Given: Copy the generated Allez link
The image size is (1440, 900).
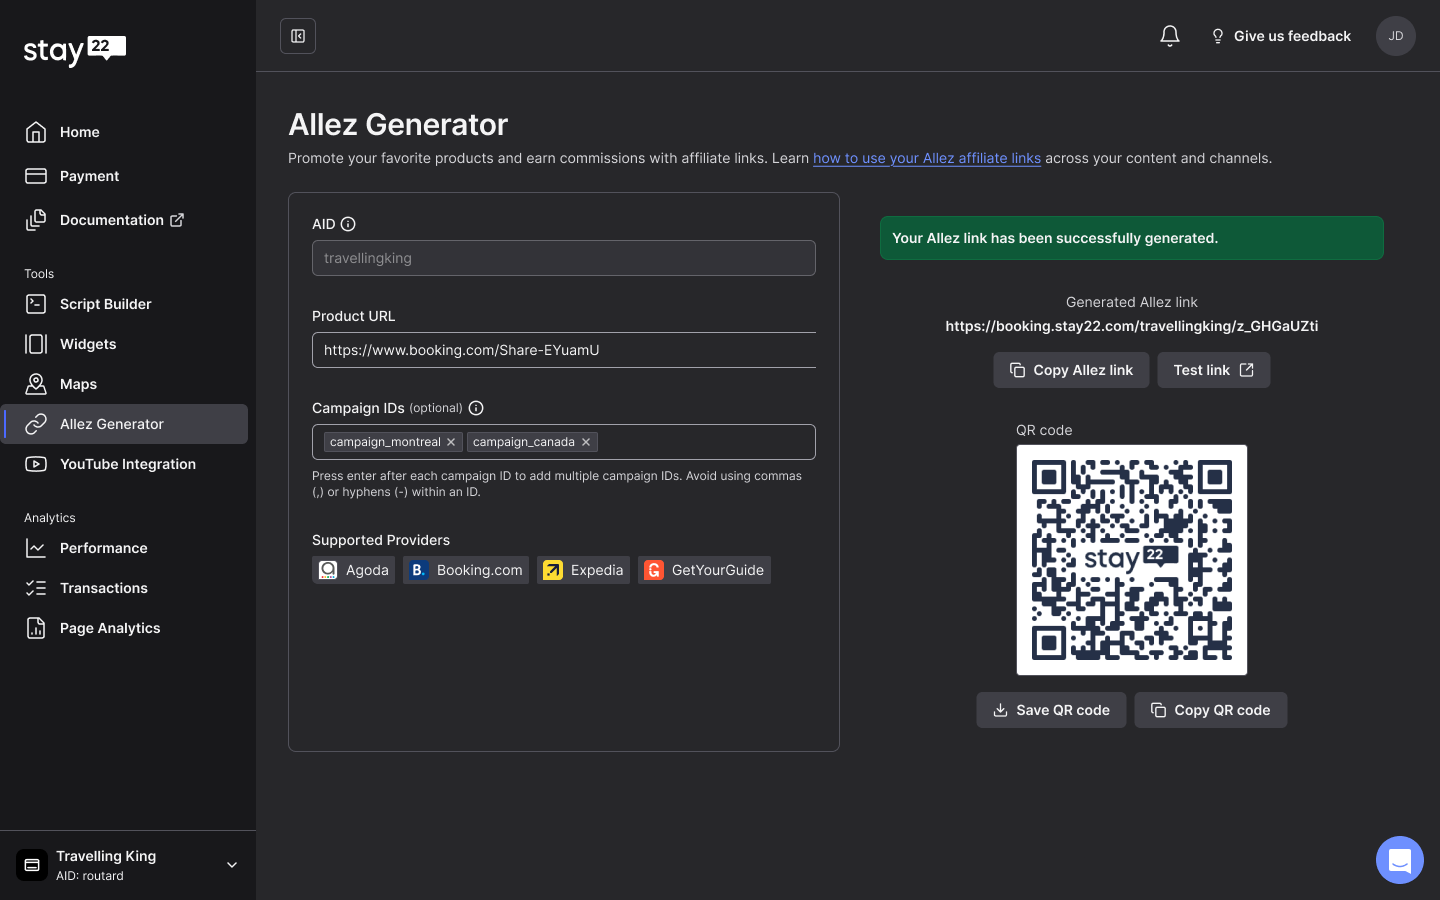Looking at the screenshot, I should (x=1071, y=370).
